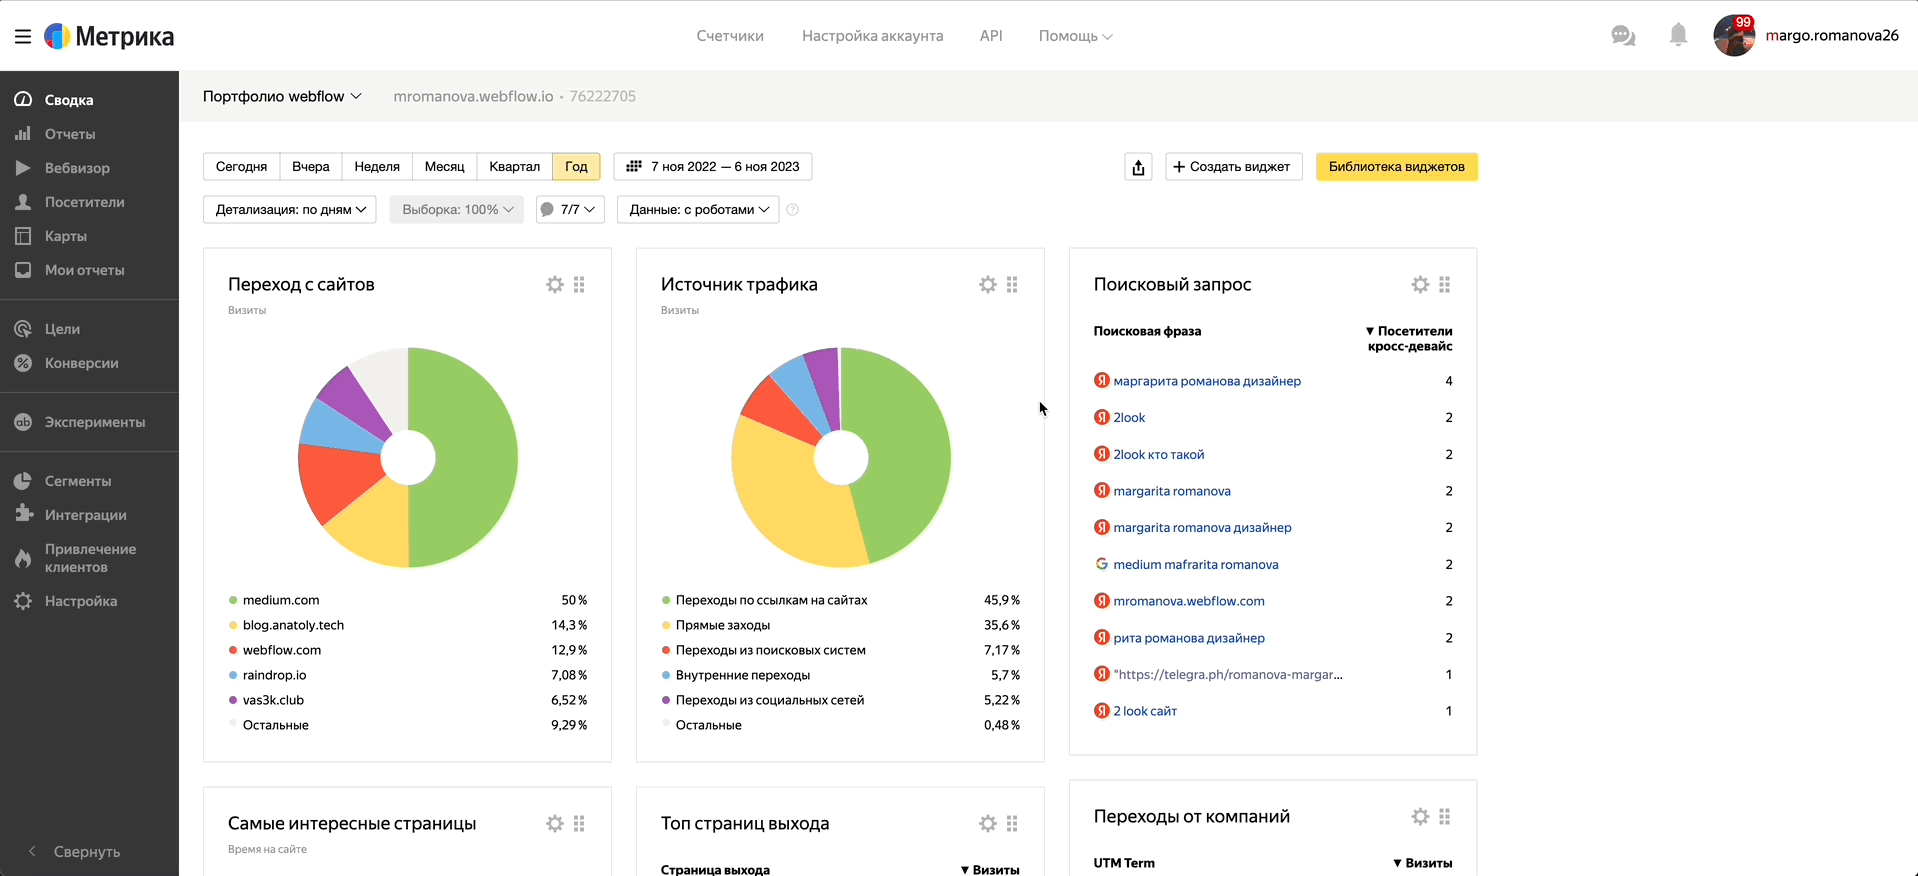Open the calendar date range picker
The image size is (1918, 876).
[712, 167]
